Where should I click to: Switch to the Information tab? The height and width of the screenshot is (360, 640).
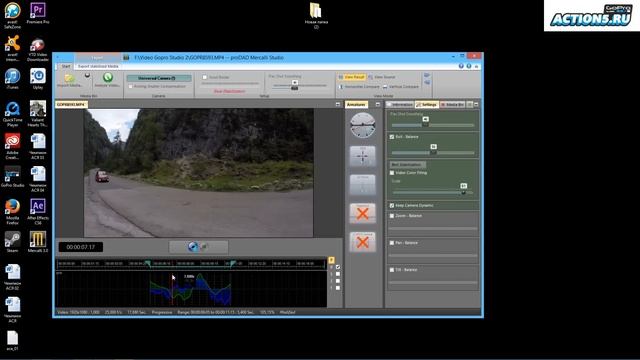point(400,104)
